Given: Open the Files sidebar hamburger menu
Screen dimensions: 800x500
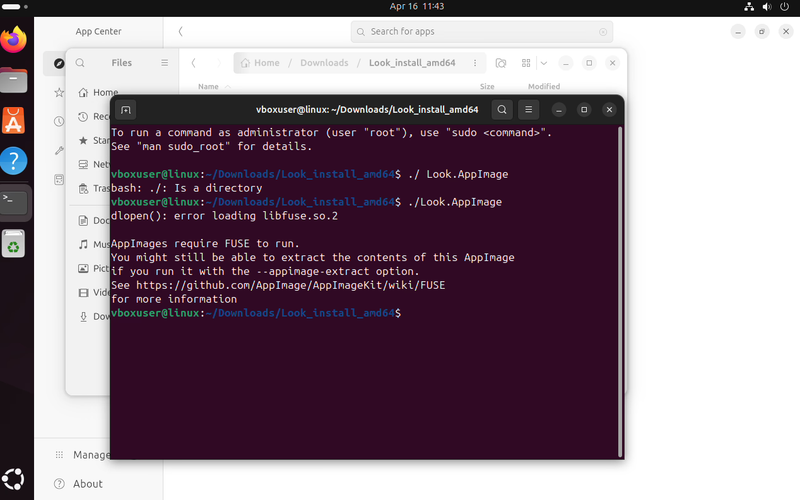Looking at the screenshot, I should coord(164,63).
